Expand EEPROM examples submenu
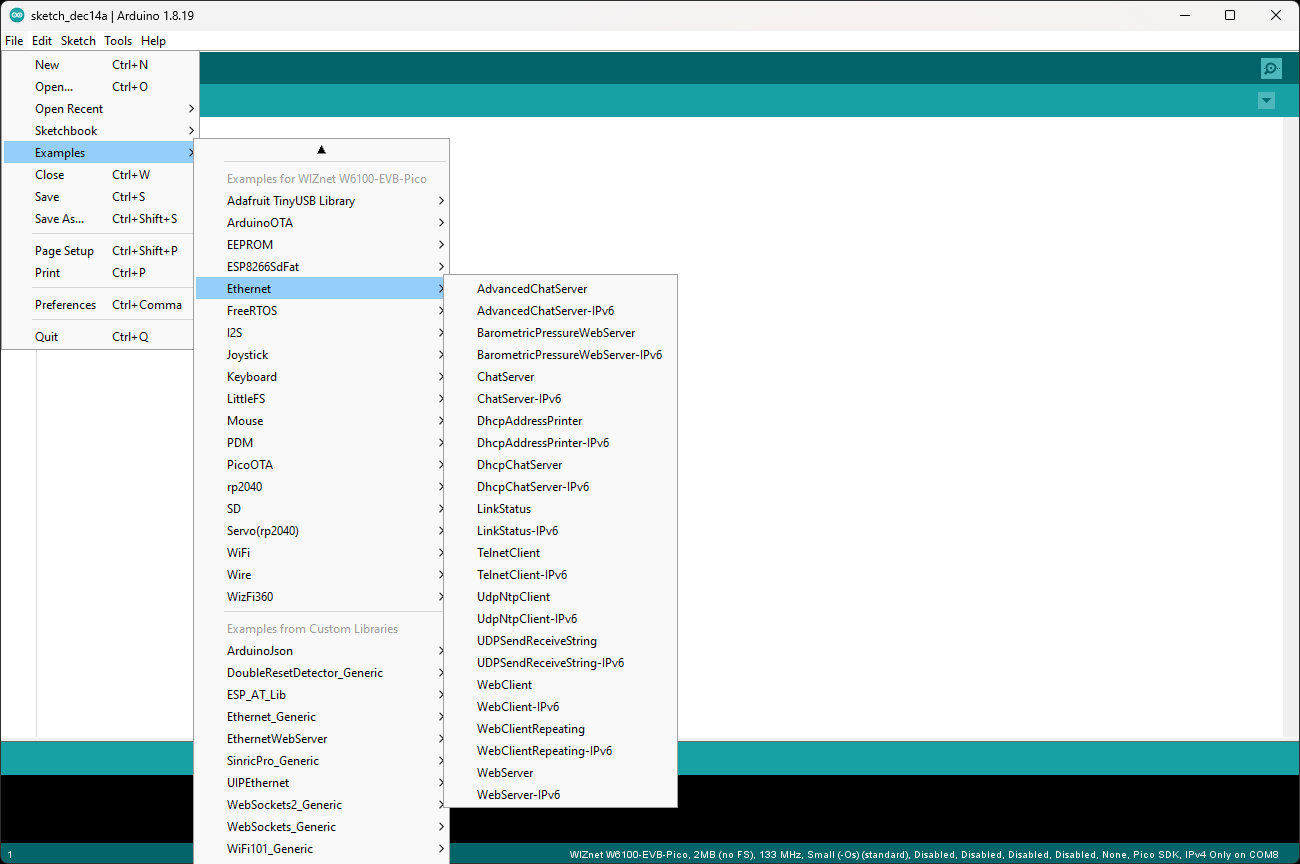This screenshot has height=864, width=1300. coord(322,245)
